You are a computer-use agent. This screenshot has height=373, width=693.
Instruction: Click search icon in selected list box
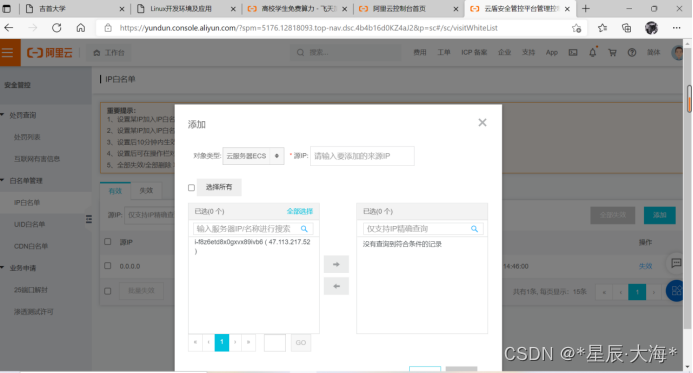point(474,229)
